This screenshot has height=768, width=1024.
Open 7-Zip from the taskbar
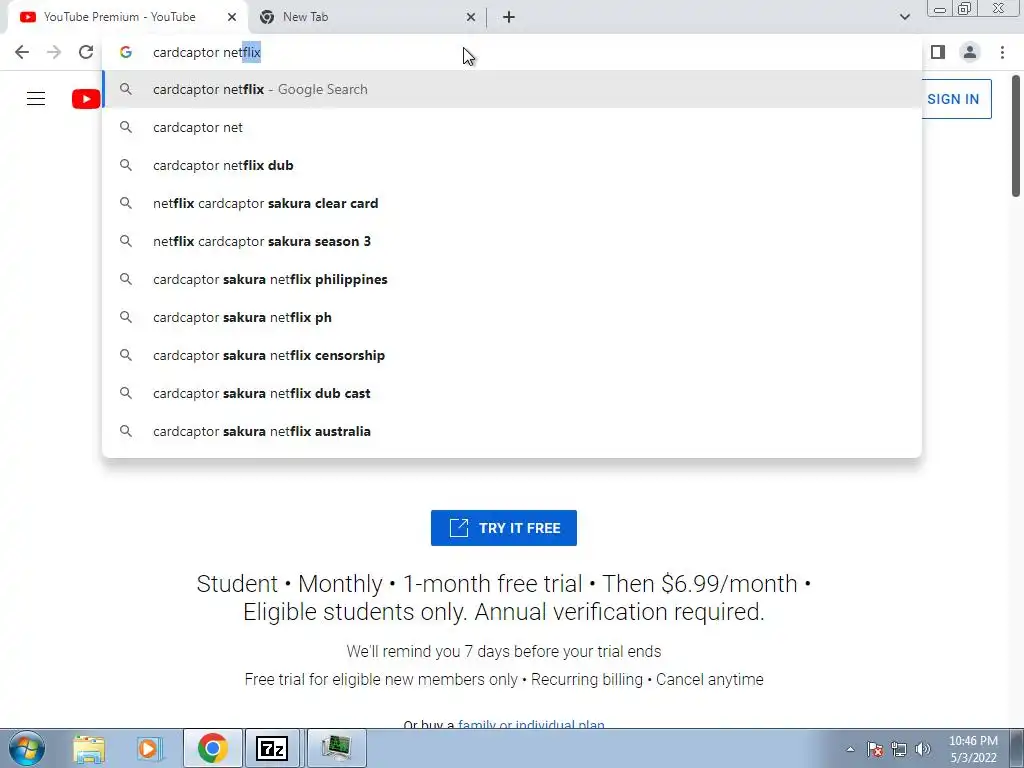coord(272,748)
